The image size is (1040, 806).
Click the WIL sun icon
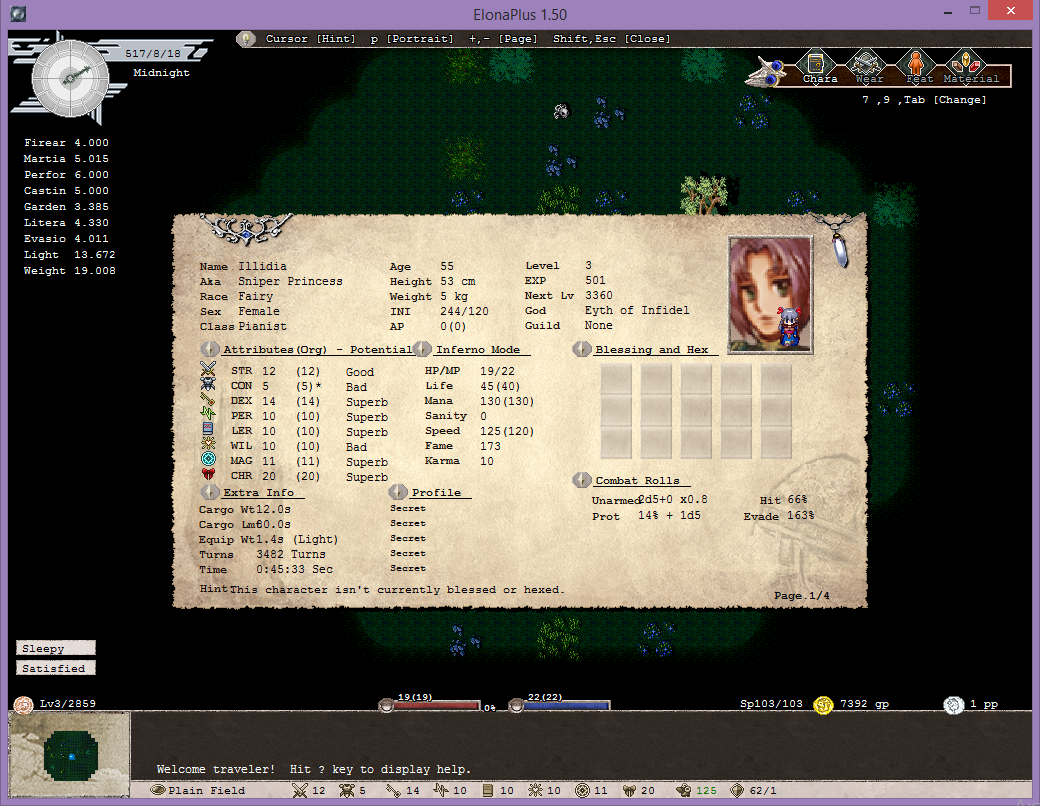click(208, 444)
